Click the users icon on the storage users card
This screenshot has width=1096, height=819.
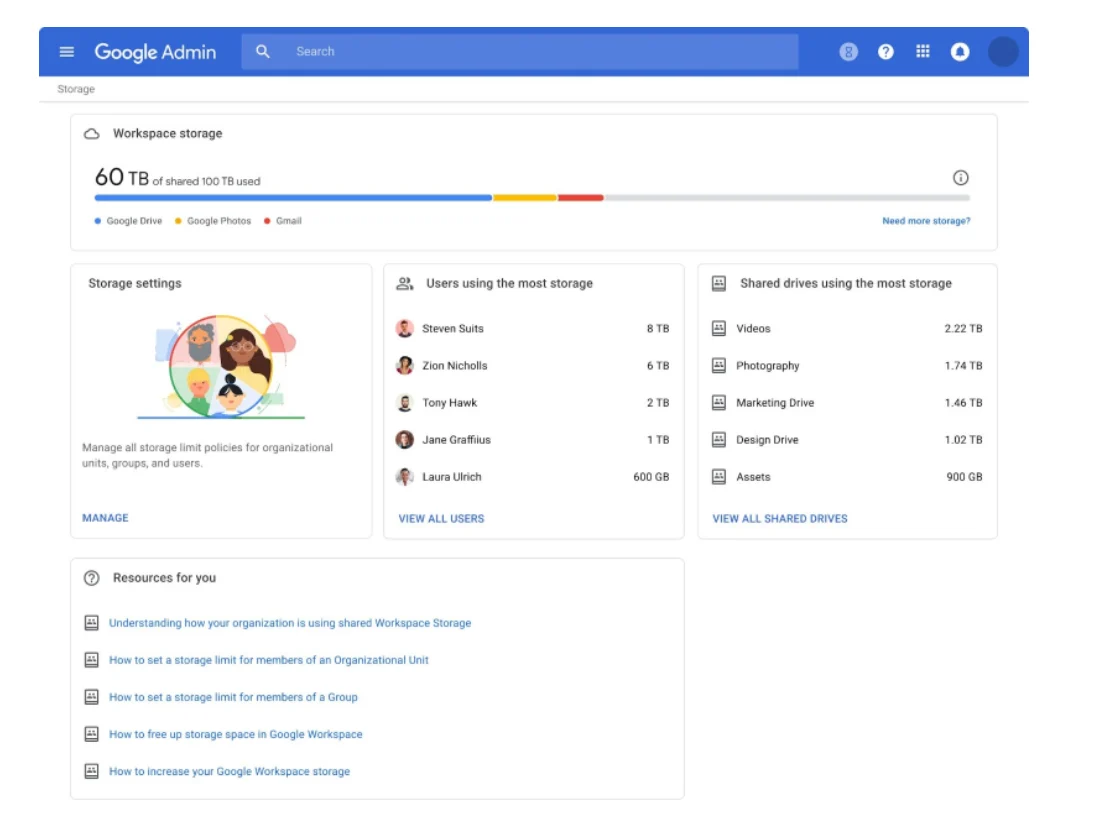[404, 283]
